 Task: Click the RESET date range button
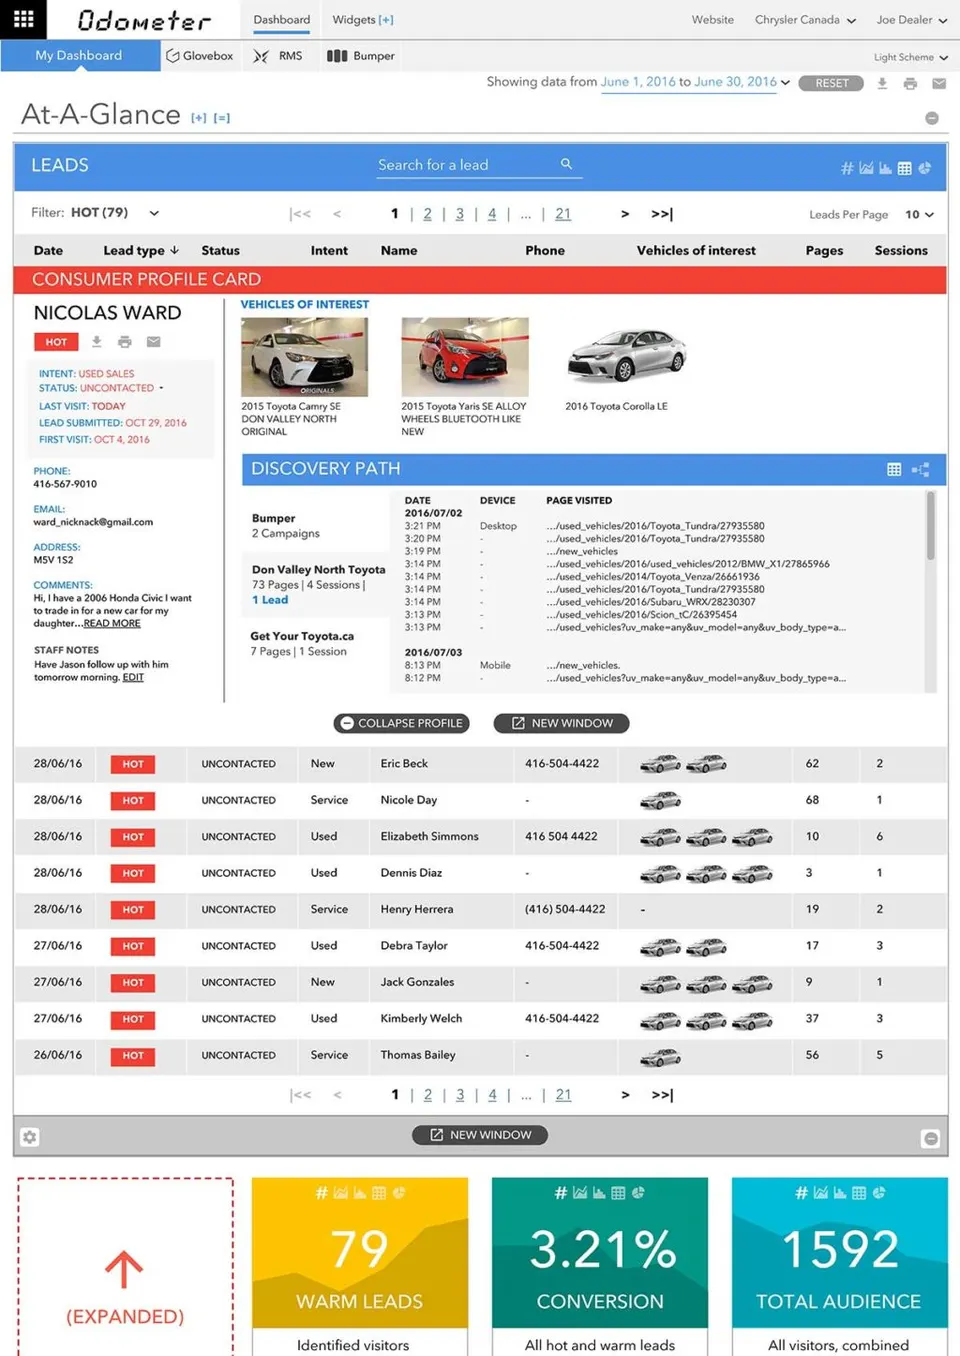point(832,83)
